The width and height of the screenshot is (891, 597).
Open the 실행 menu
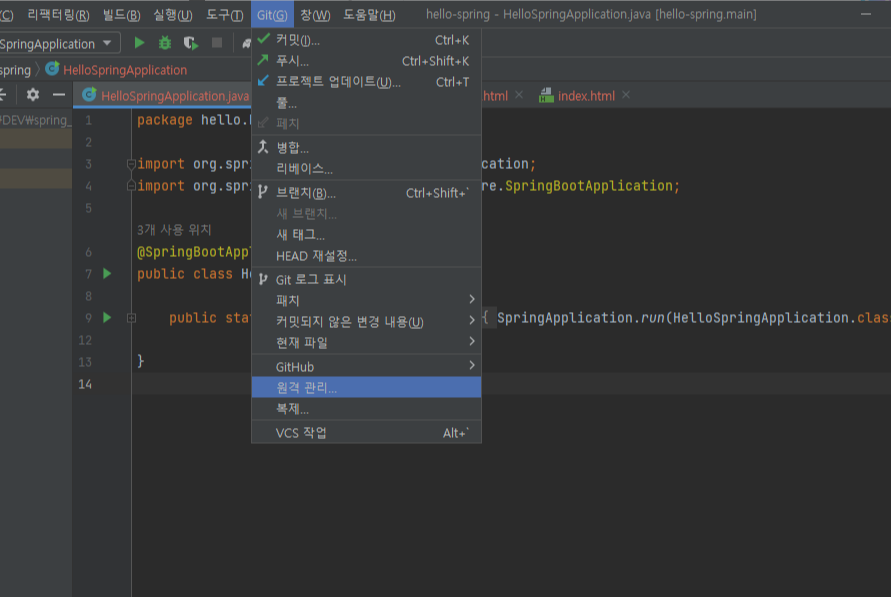[x=173, y=15]
